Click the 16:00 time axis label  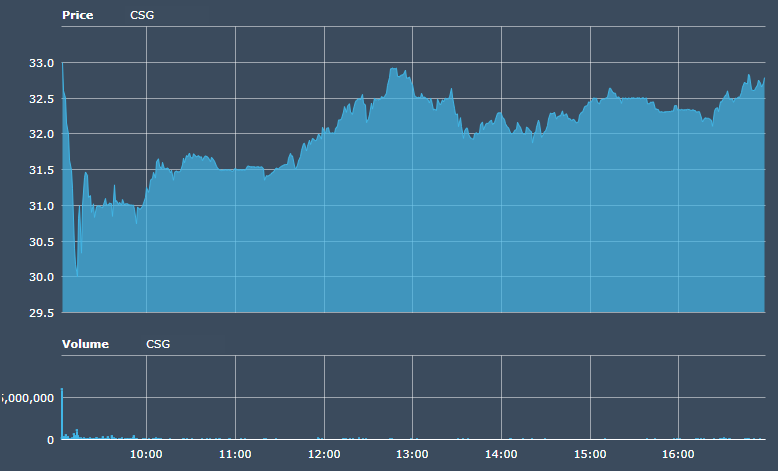(x=678, y=454)
